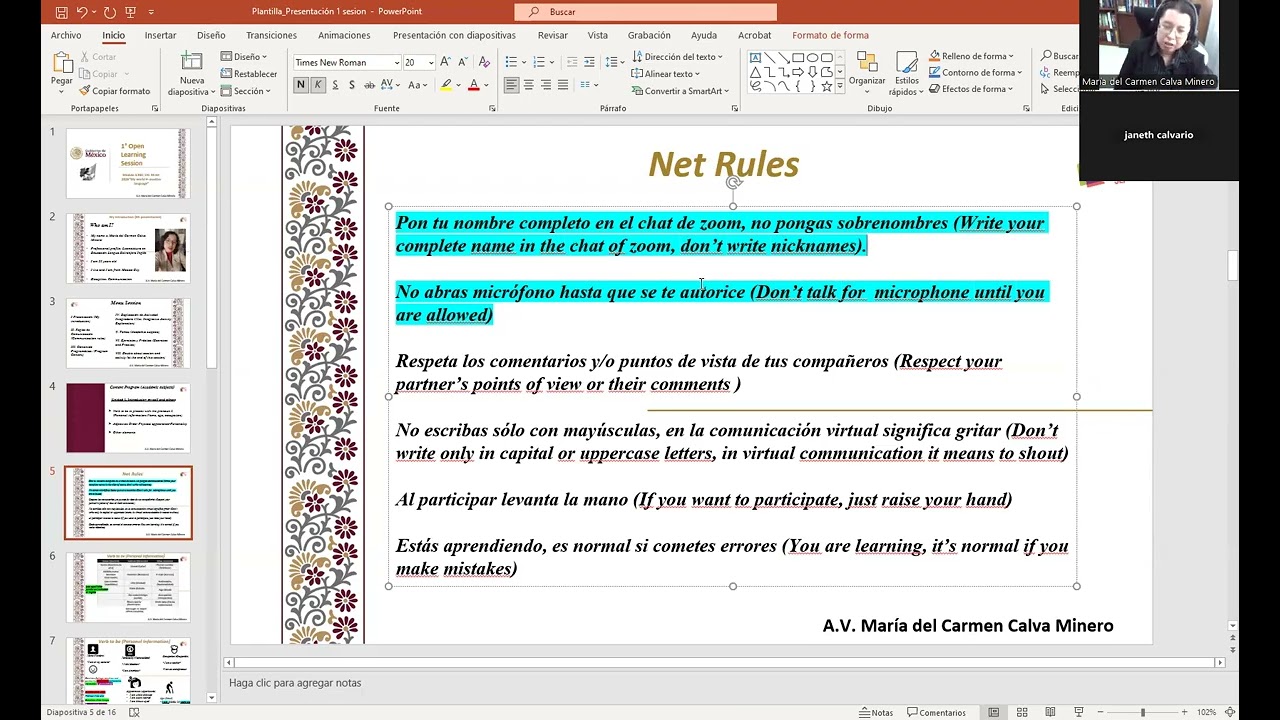This screenshot has width=1280, height=720.
Task: Switch to Formato de forma tab
Action: (830, 35)
